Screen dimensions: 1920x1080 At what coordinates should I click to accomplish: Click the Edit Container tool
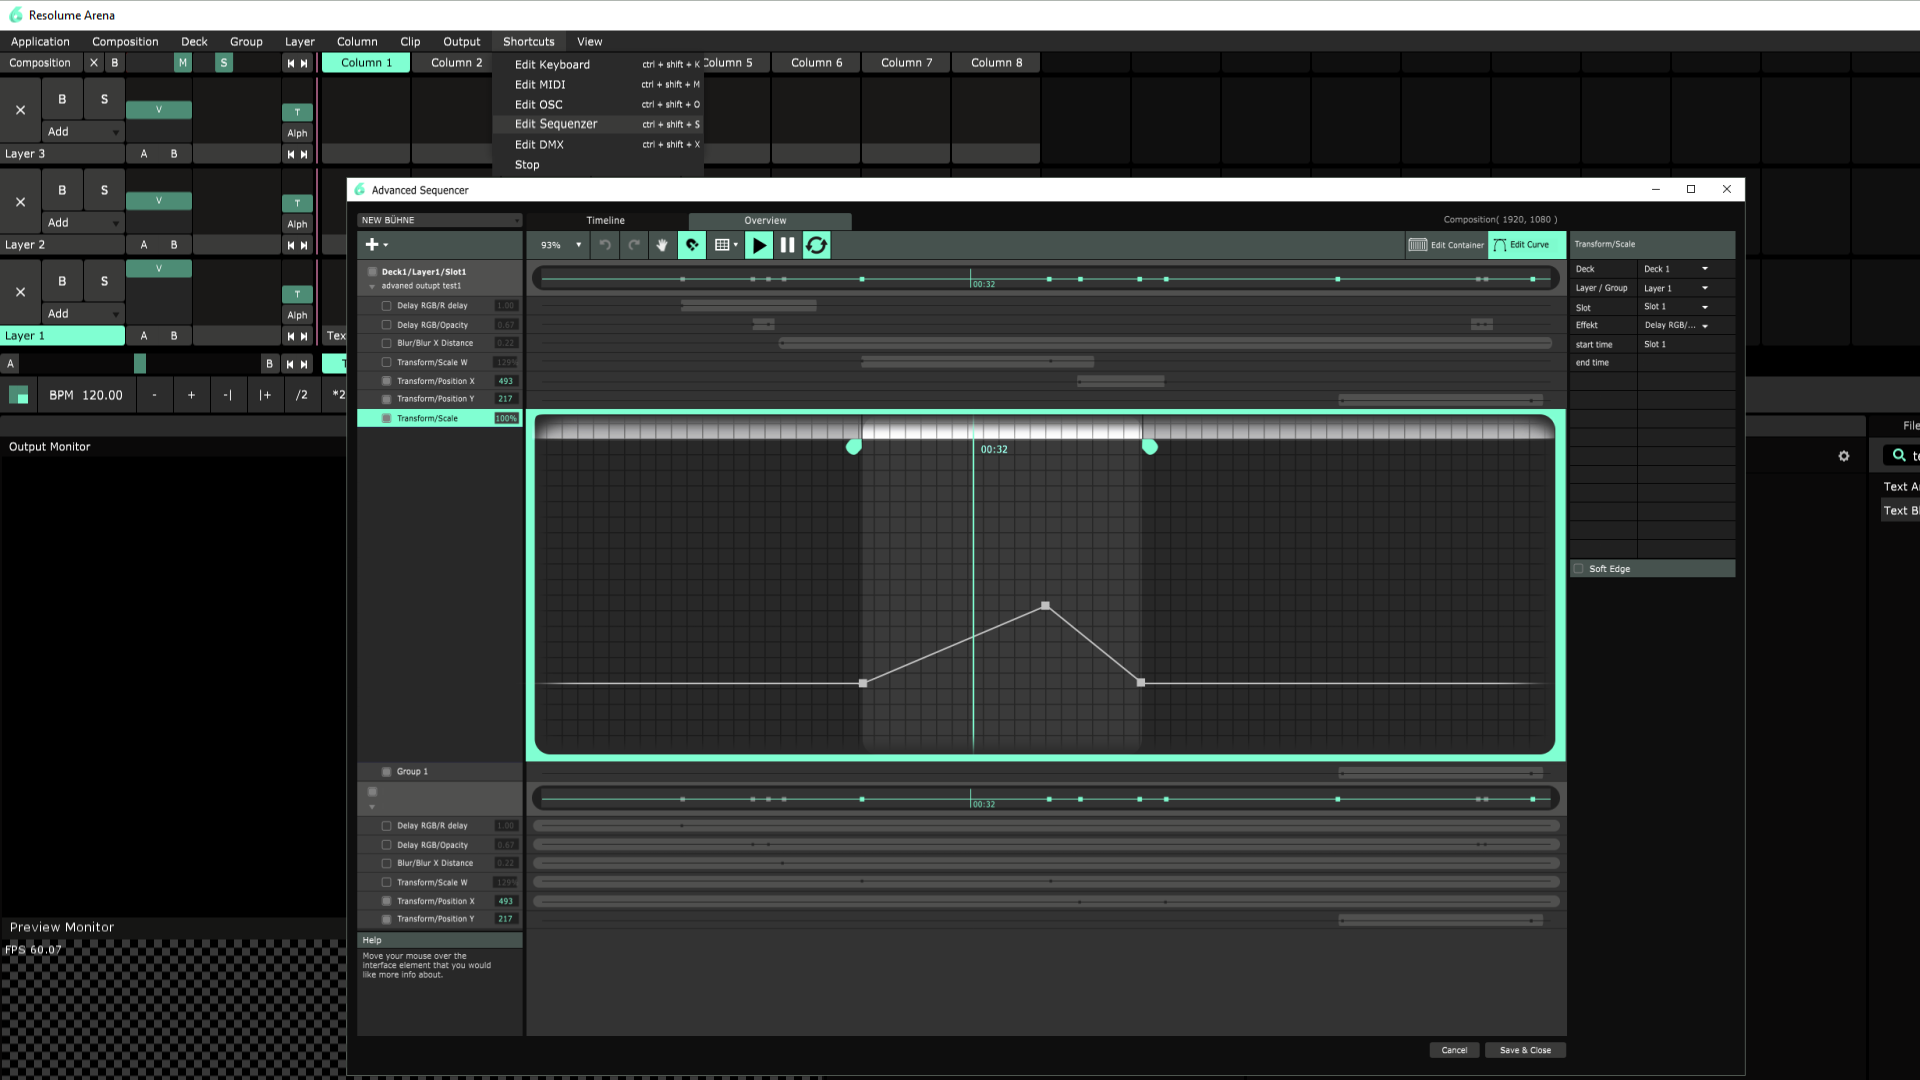coord(1446,245)
